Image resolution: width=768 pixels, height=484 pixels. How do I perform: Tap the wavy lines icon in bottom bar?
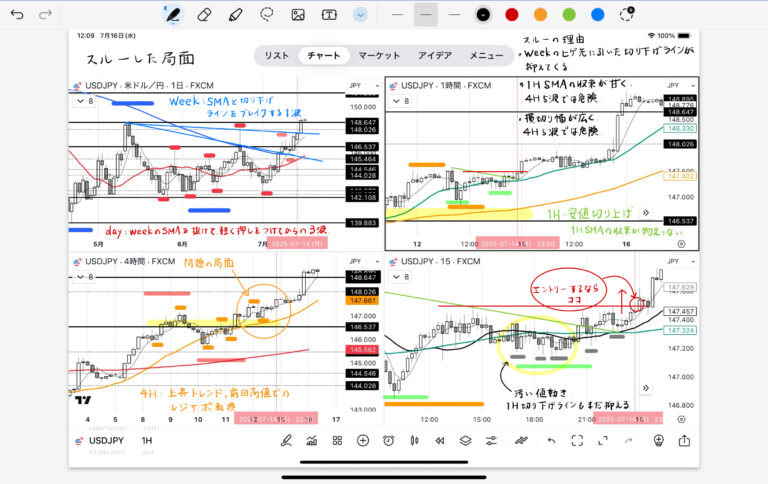[521, 440]
